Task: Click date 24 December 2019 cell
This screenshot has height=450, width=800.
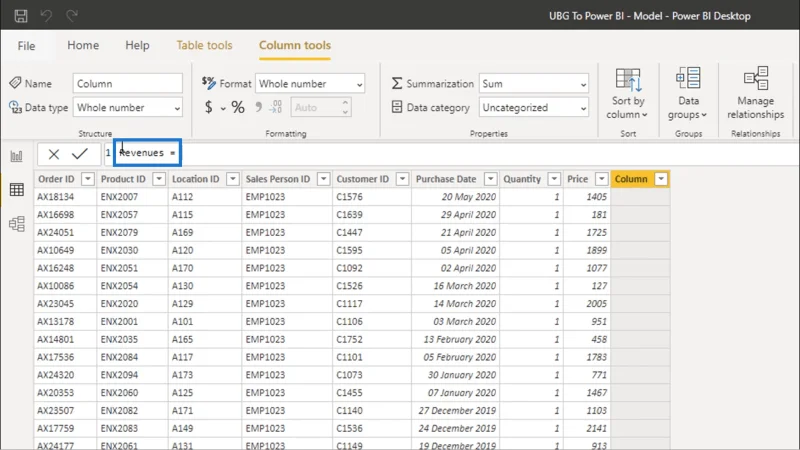Action: pyautogui.click(x=457, y=429)
